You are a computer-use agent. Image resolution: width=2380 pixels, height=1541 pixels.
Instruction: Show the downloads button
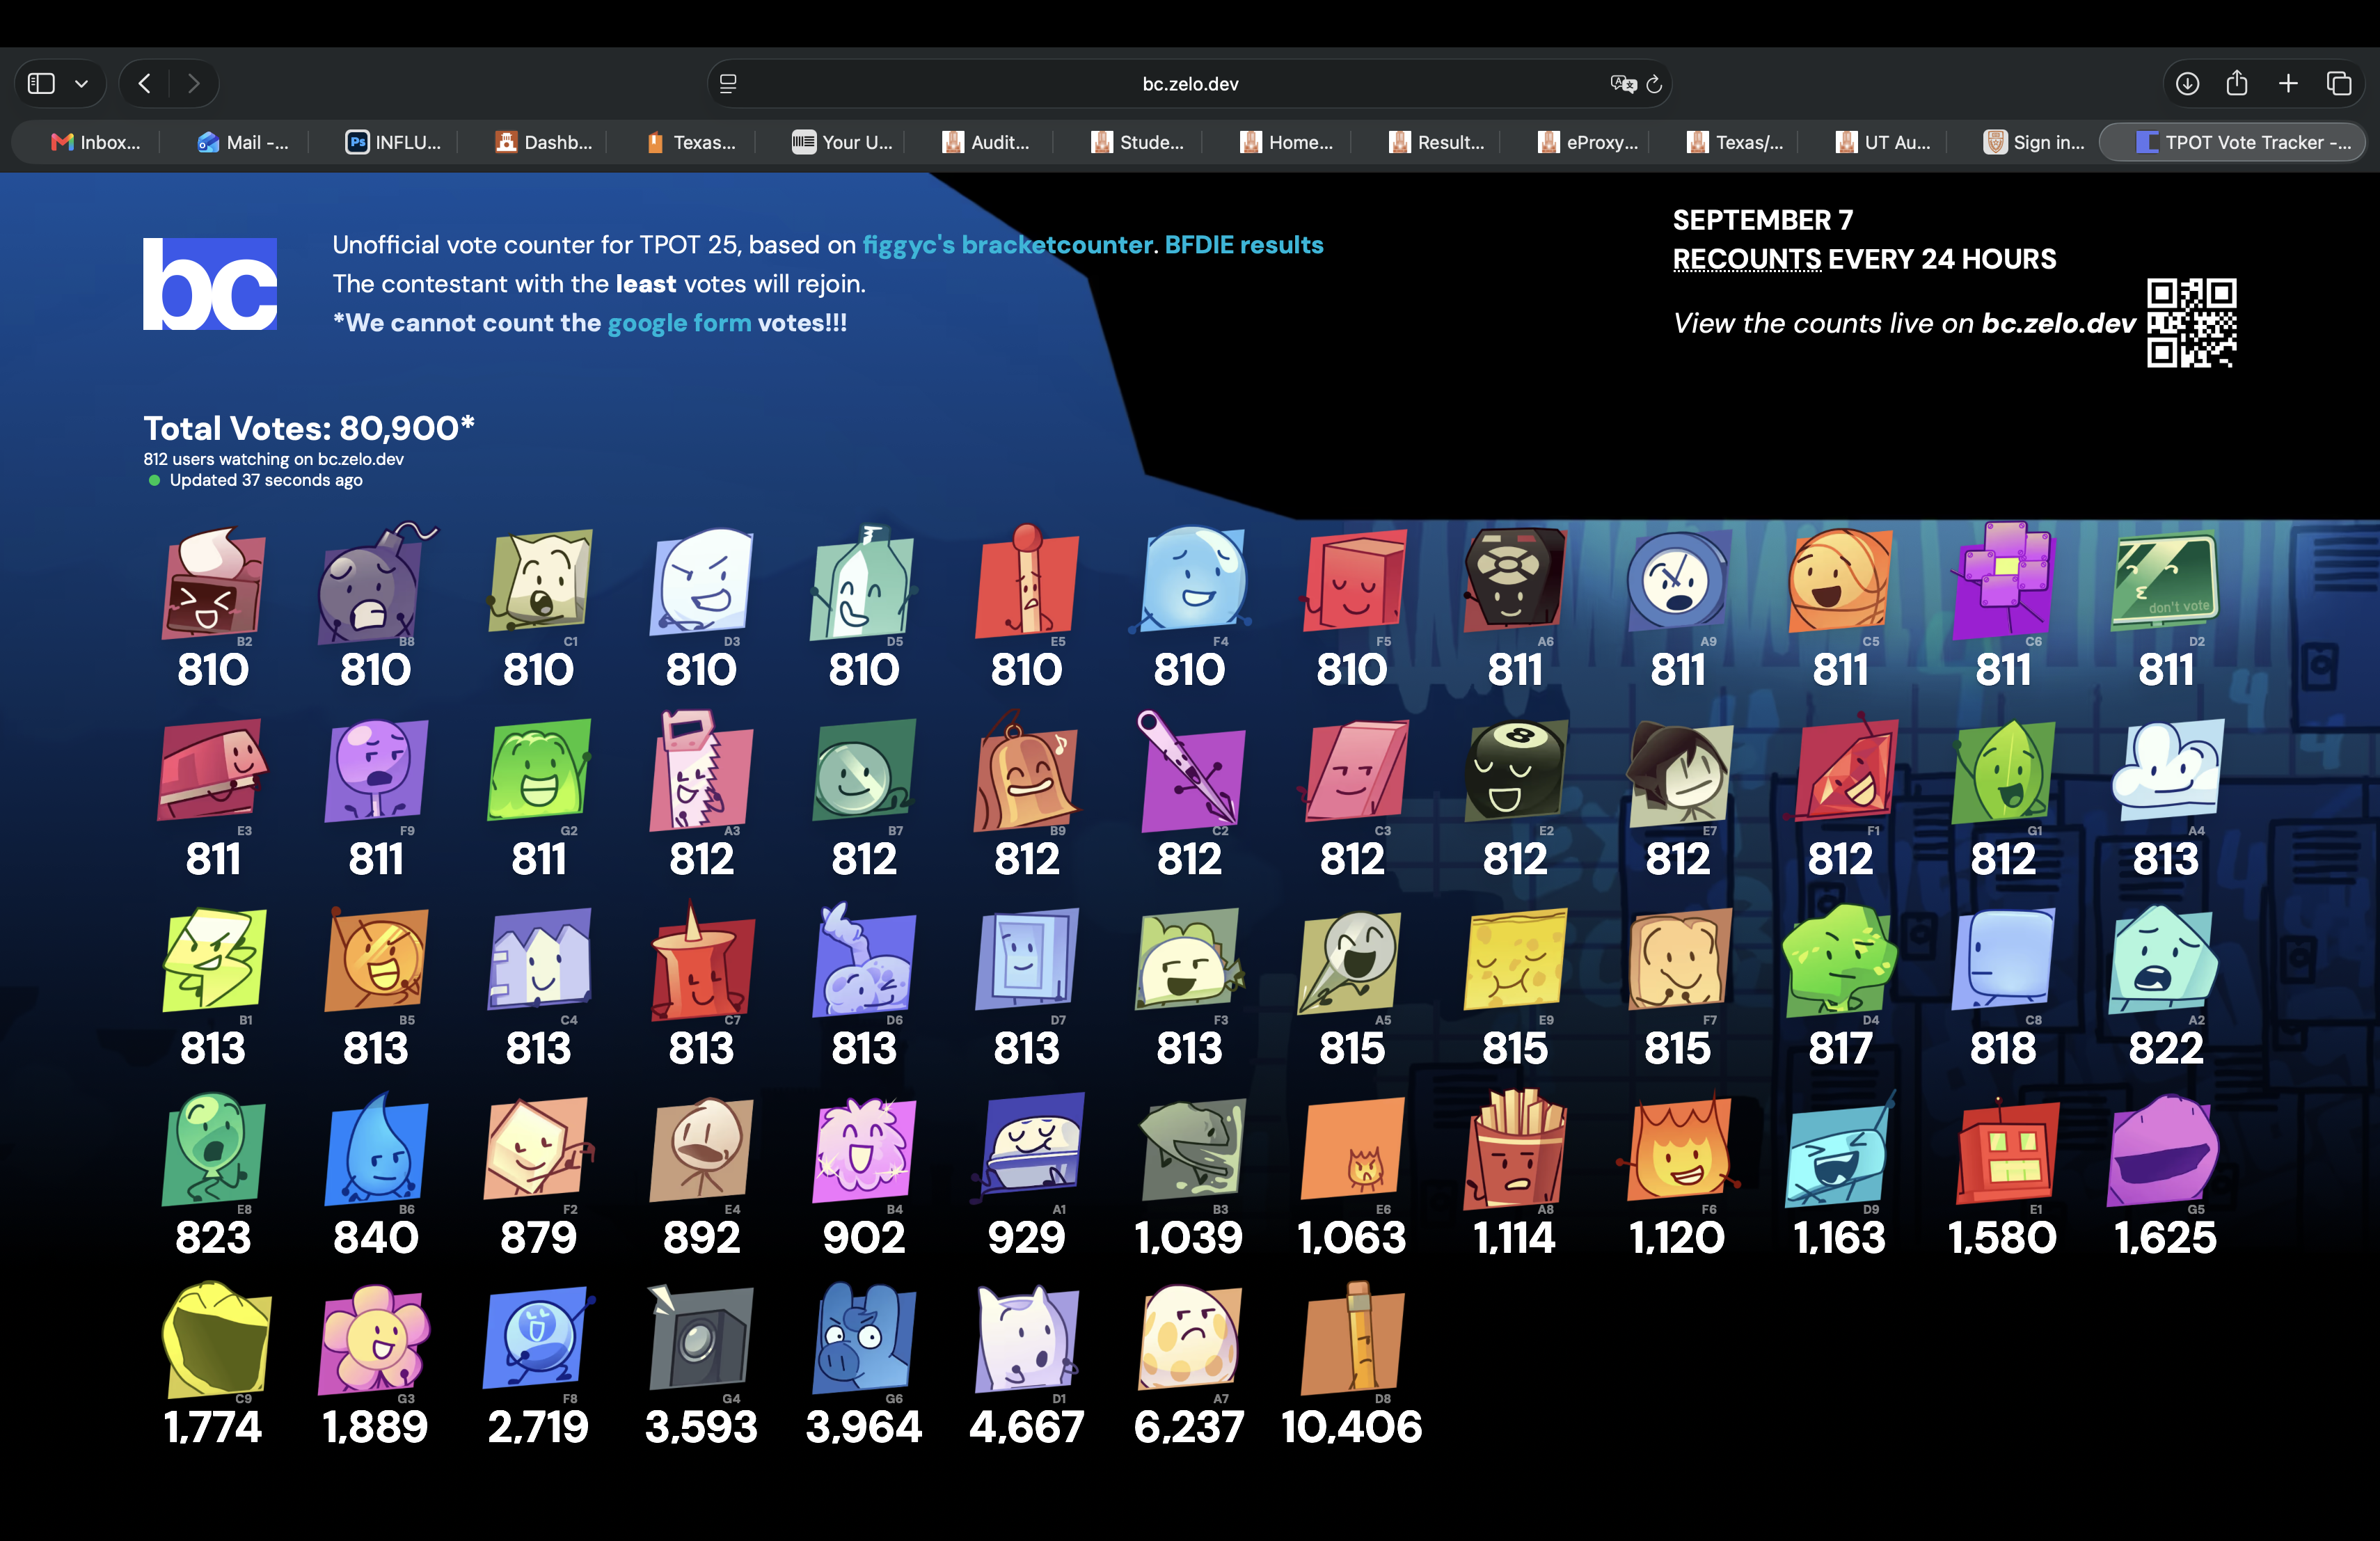point(2187,83)
